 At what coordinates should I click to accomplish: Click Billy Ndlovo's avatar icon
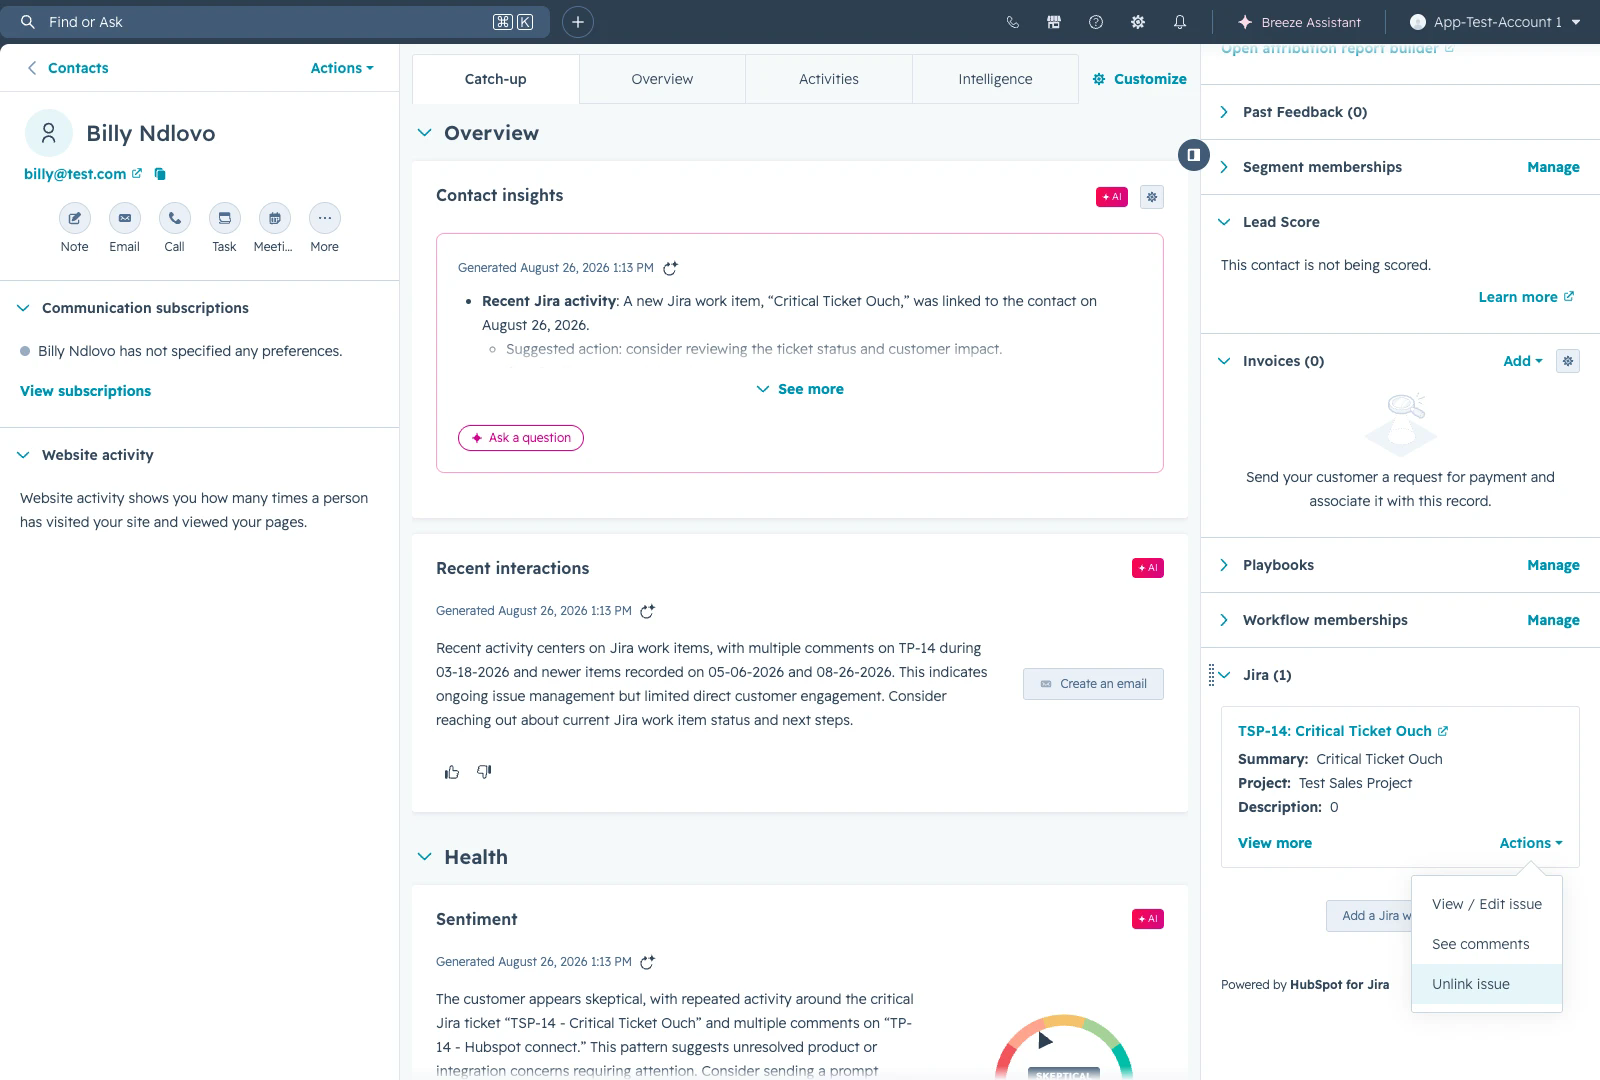click(x=48, y=133)
